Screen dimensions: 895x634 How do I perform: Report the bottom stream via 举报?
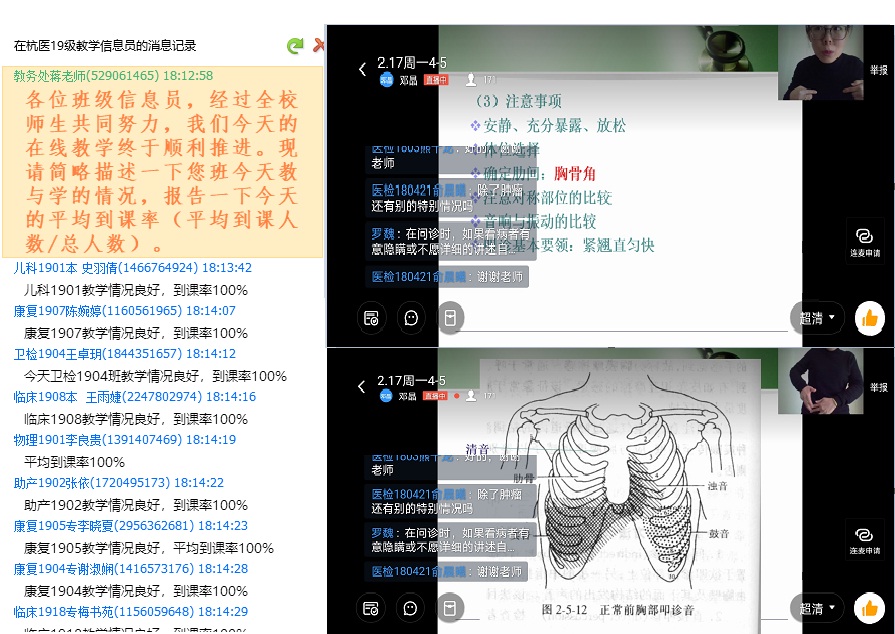pyautogui.click(x=877, y=388)
